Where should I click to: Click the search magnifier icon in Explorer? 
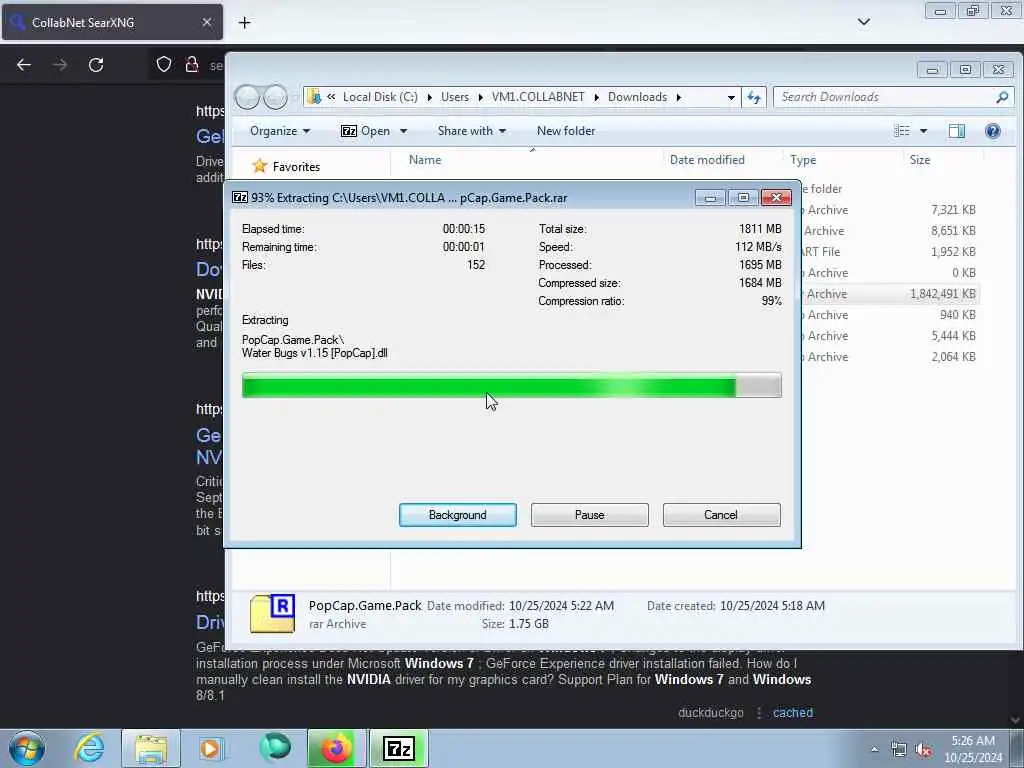tap(1002, 97)
